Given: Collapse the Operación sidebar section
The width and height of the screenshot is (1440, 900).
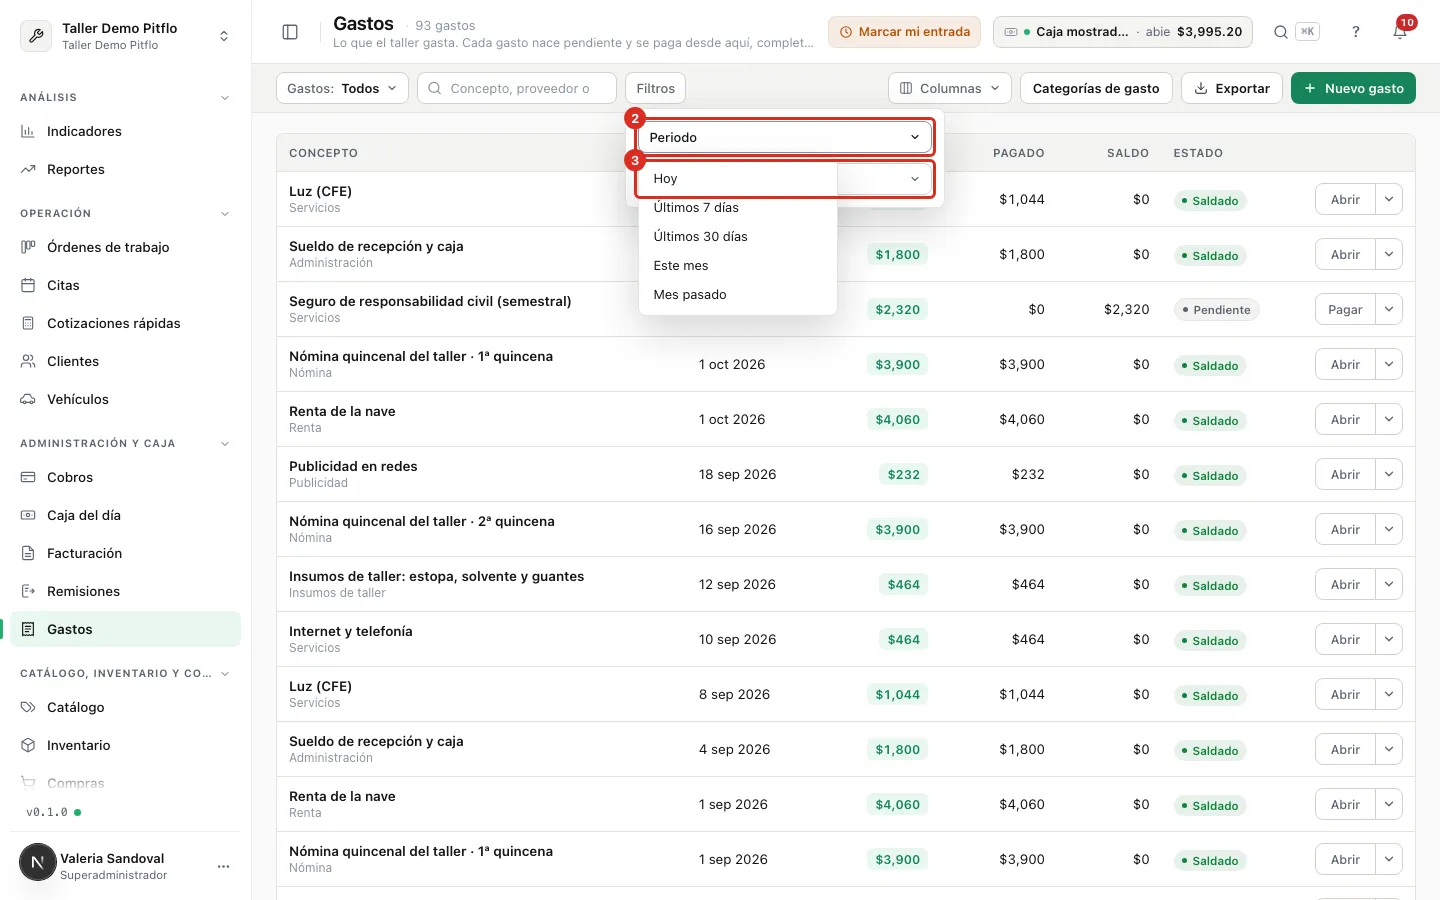Looking at the screenshot, I should [x=225, y=214].
